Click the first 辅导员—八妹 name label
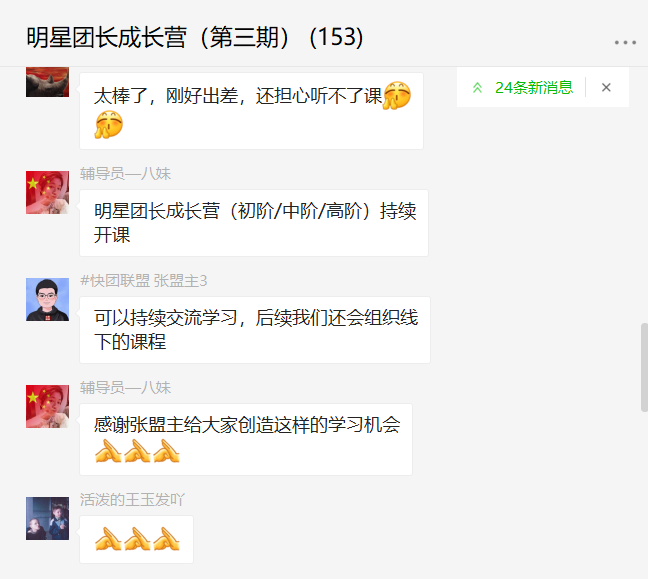Viewport: 648px width, 579px height. coord(125,174)
